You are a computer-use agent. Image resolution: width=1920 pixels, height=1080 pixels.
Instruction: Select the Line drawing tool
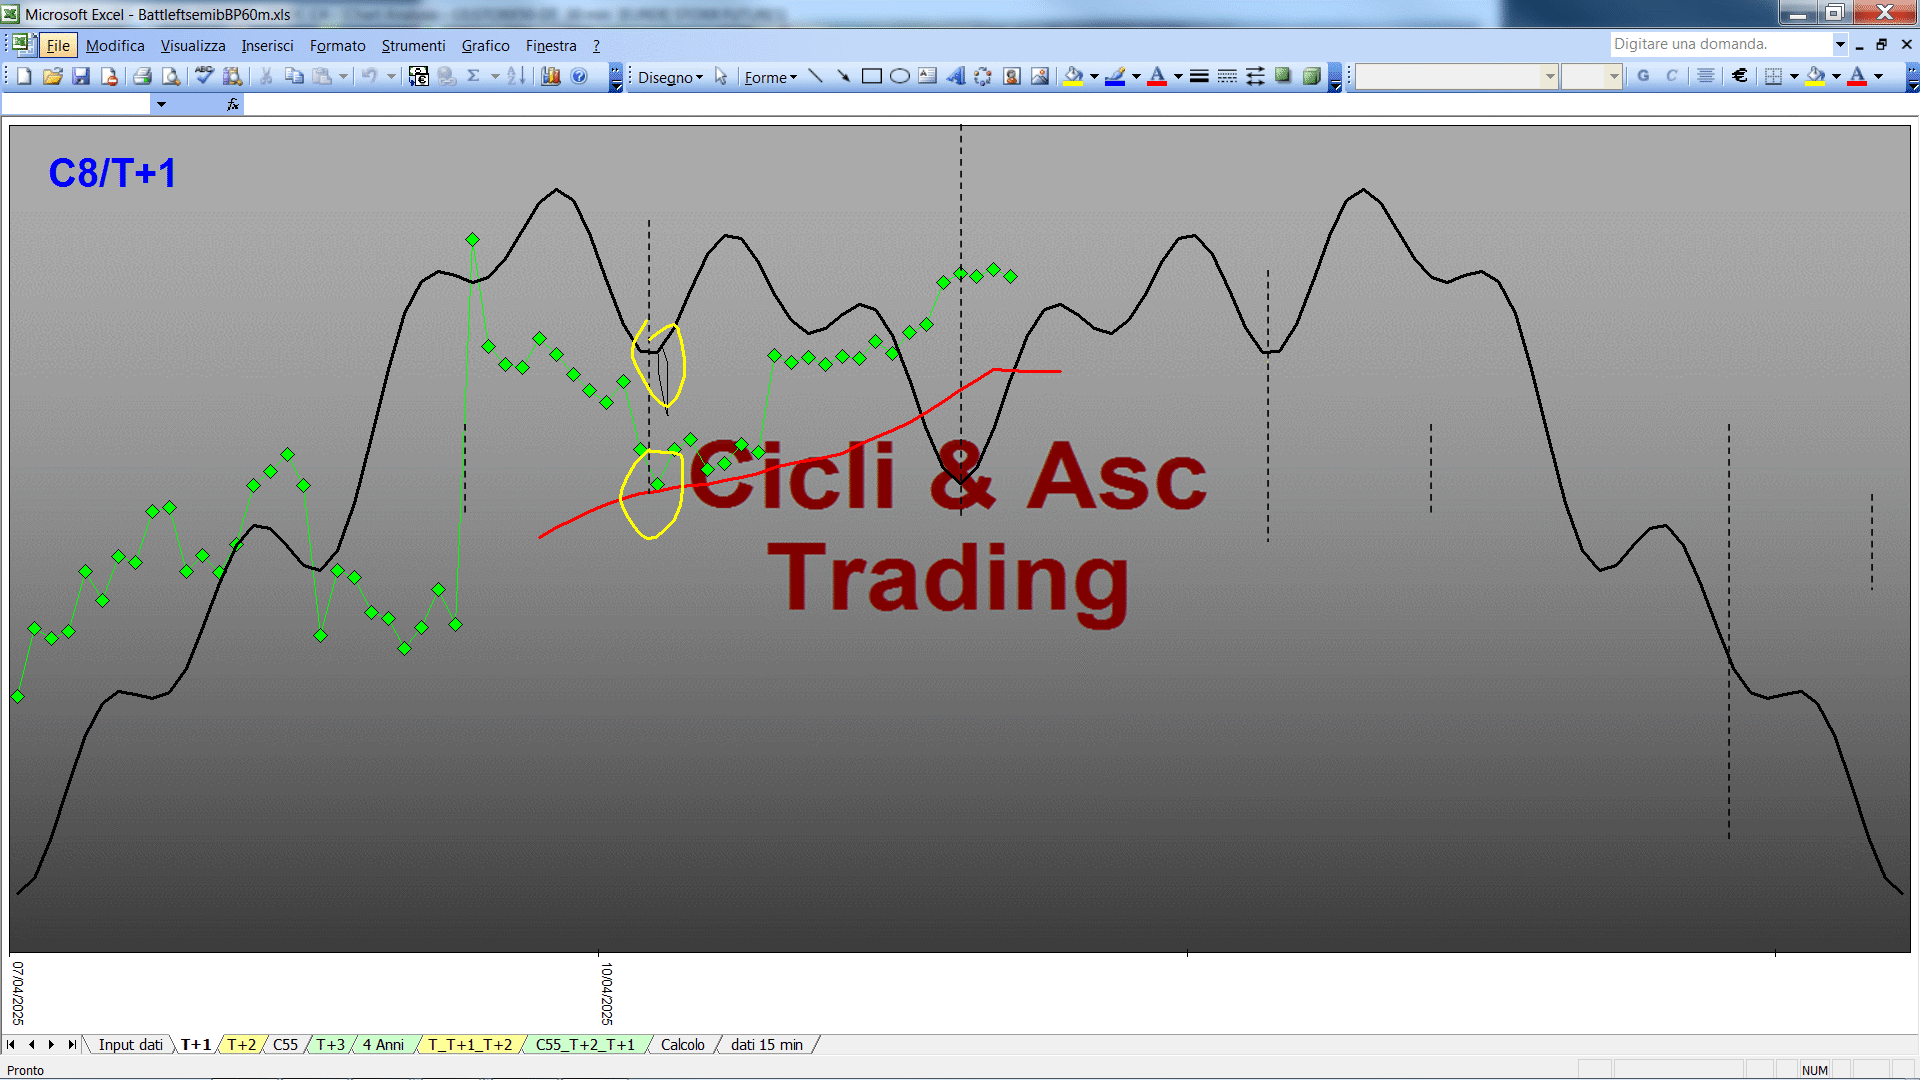tap(815, 76)
